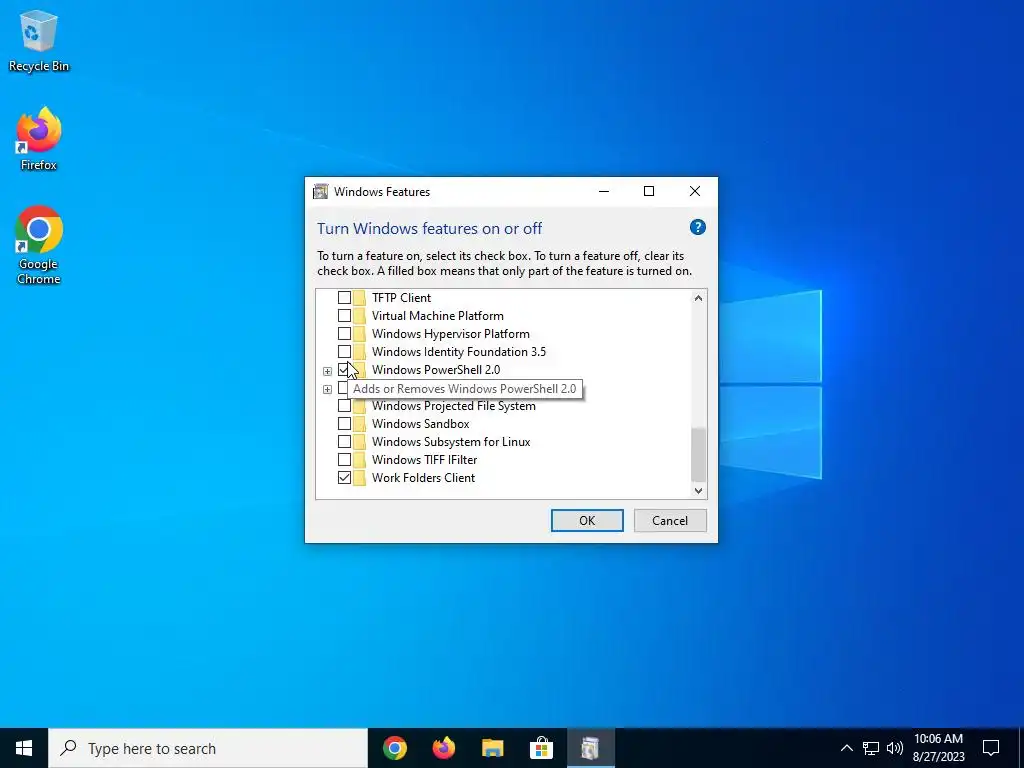This screenshot has width=1024, height=768.
Task: Launch Firefox from the taskbar
Action: [x=443, y=748]
